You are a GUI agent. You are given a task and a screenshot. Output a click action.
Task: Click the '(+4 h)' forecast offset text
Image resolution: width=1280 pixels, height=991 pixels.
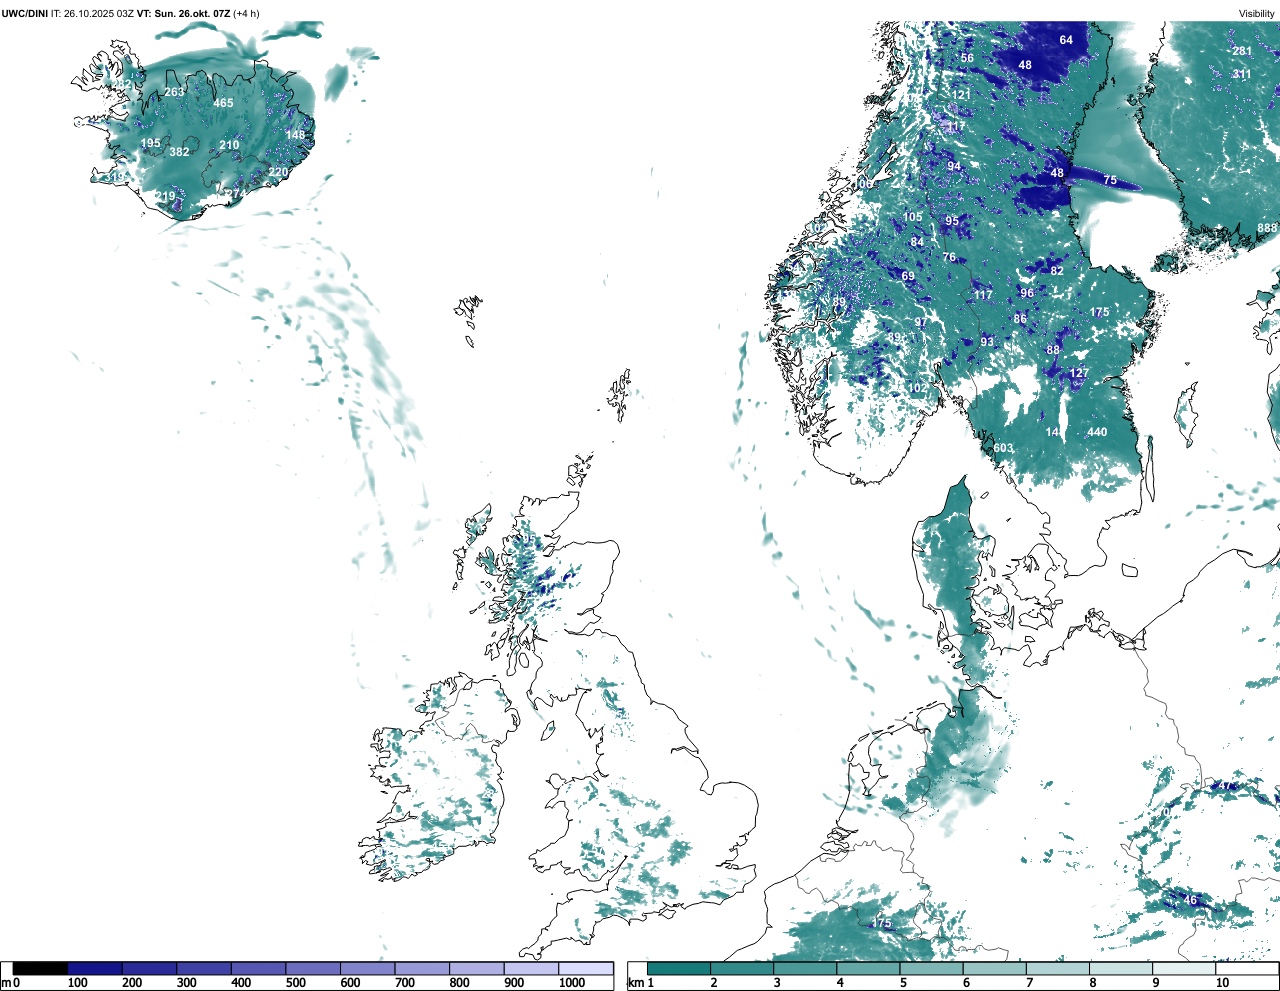(246, 13)
